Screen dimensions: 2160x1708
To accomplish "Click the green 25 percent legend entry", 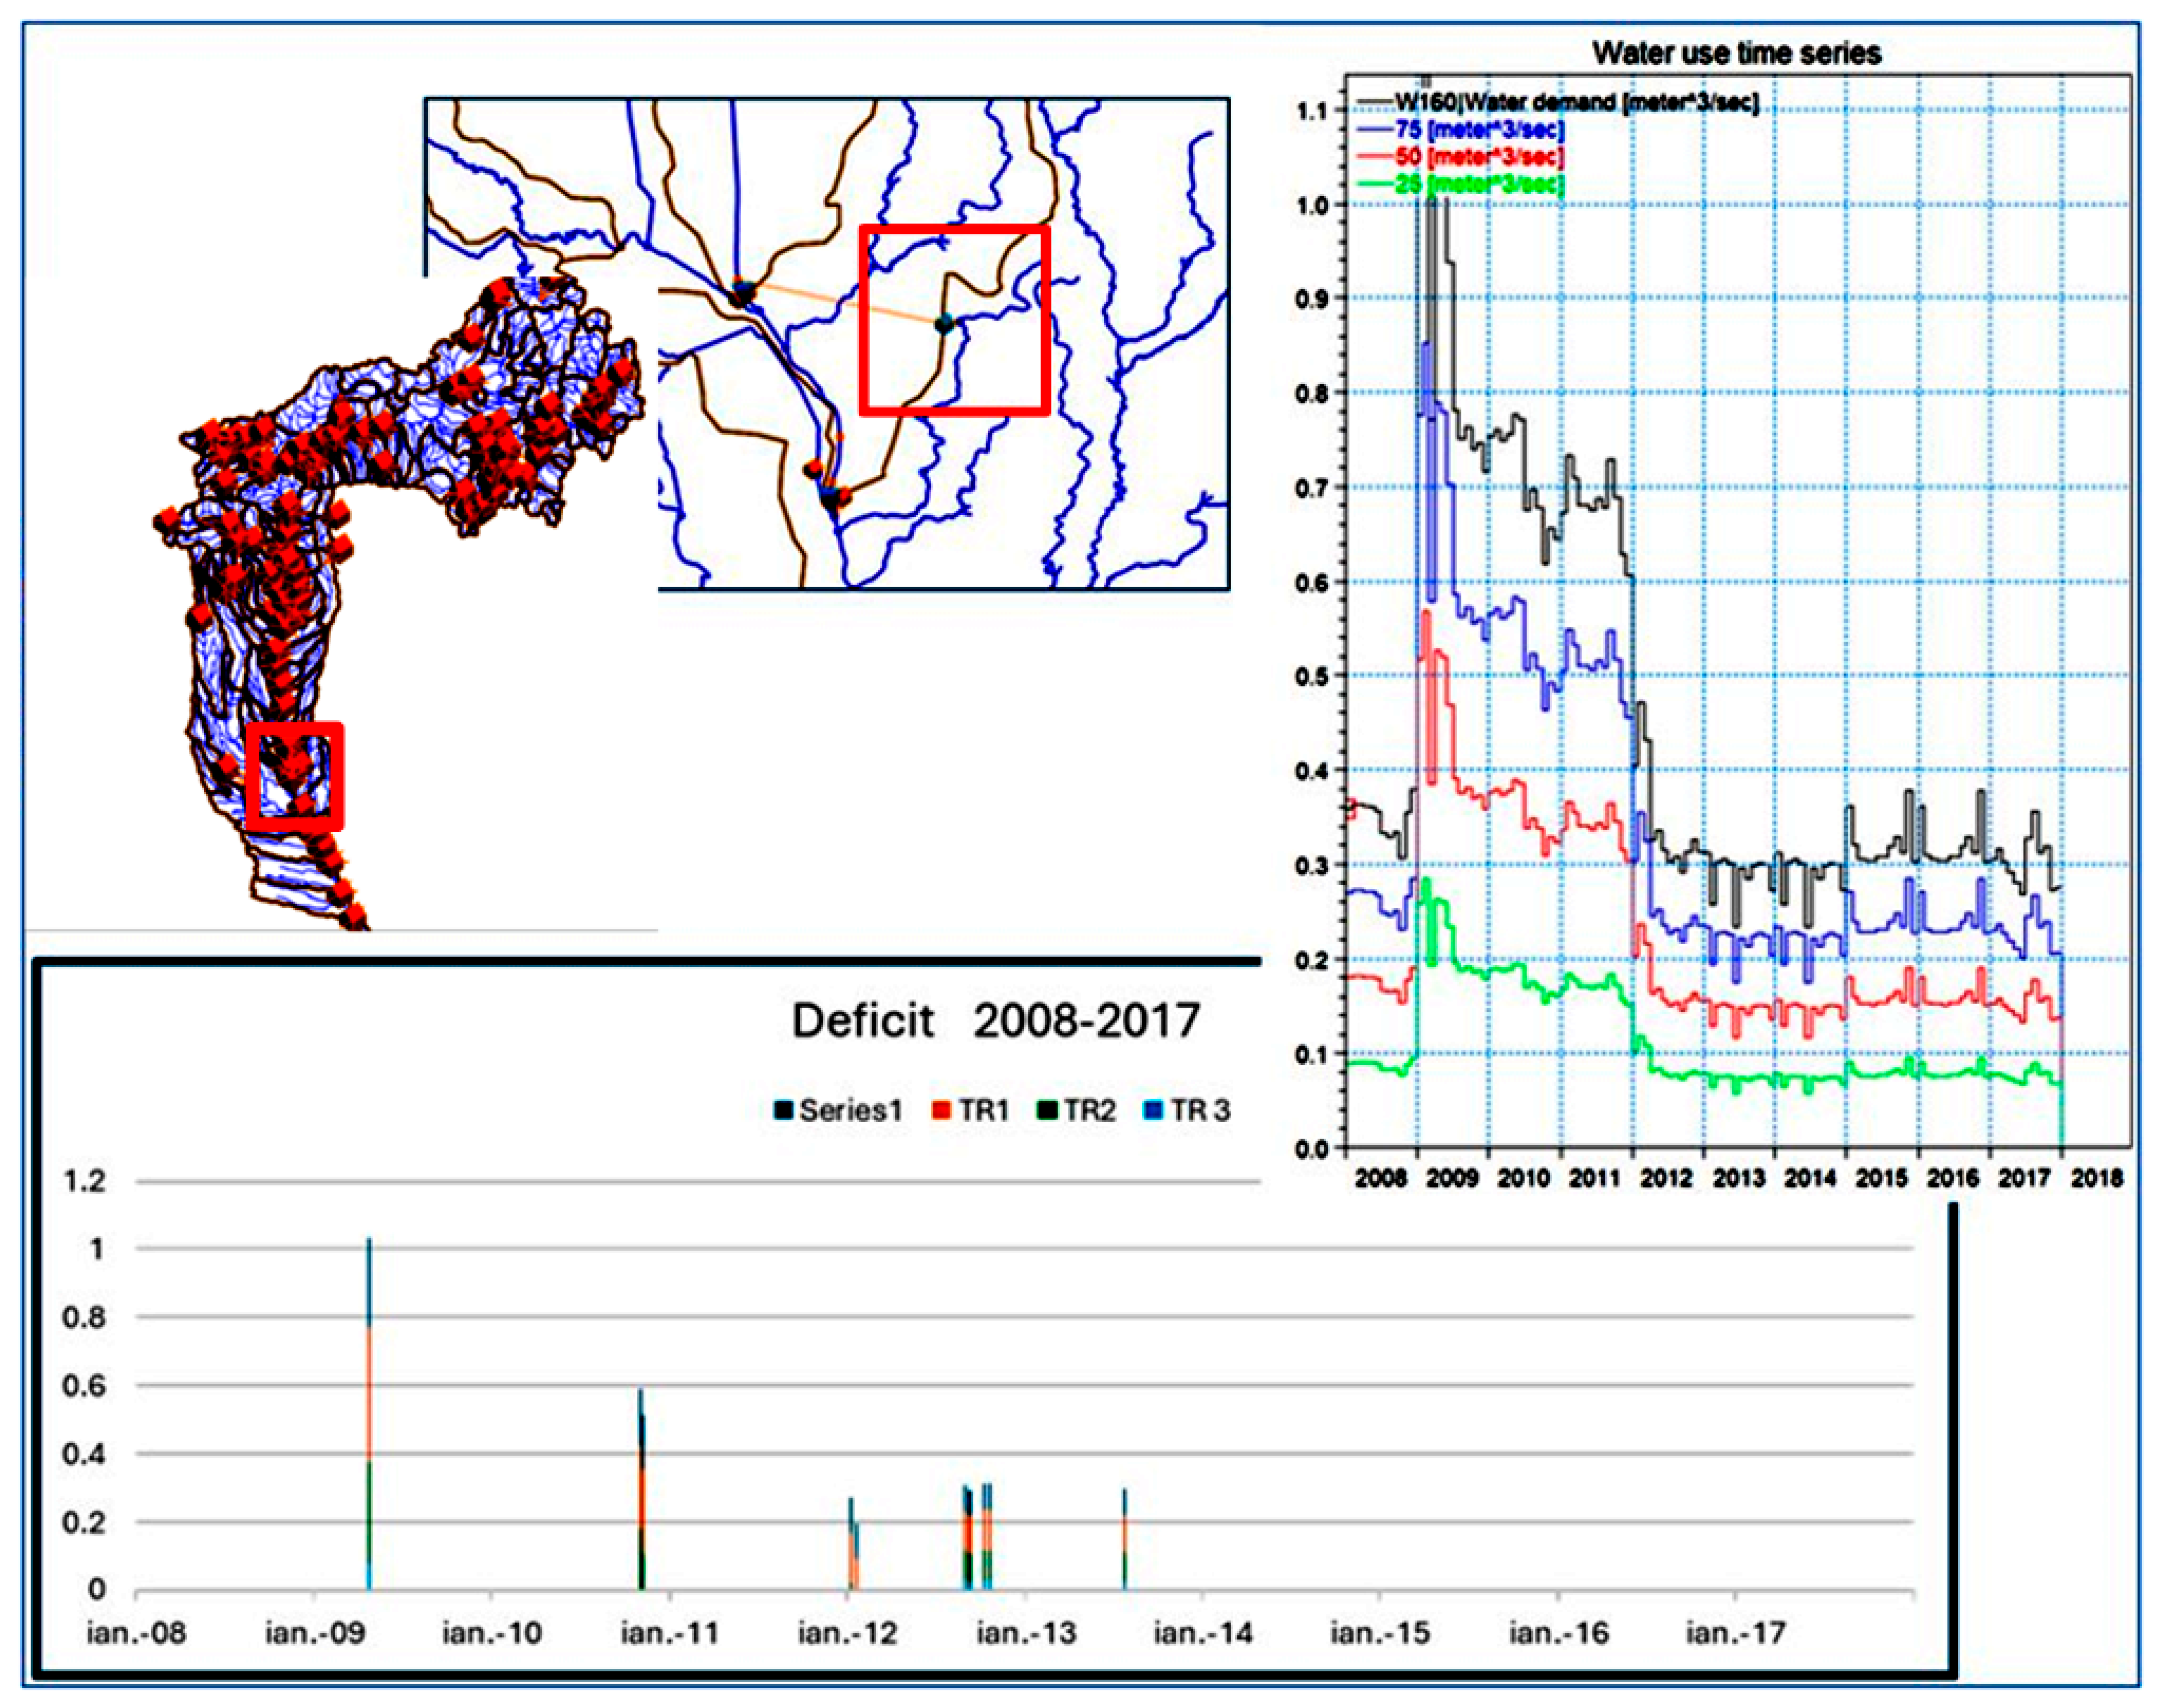I will coord(1478,184).
